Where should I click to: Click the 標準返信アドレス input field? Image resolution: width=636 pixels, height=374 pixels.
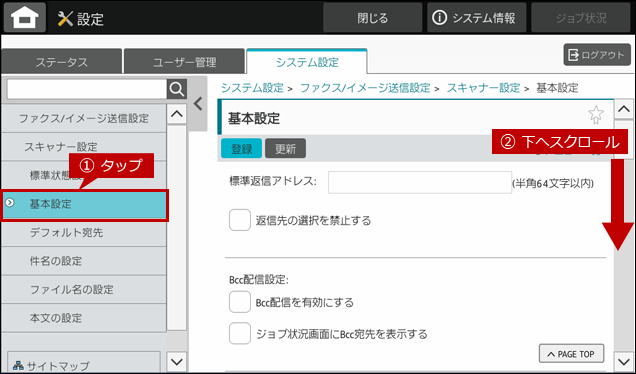[420, 182]
